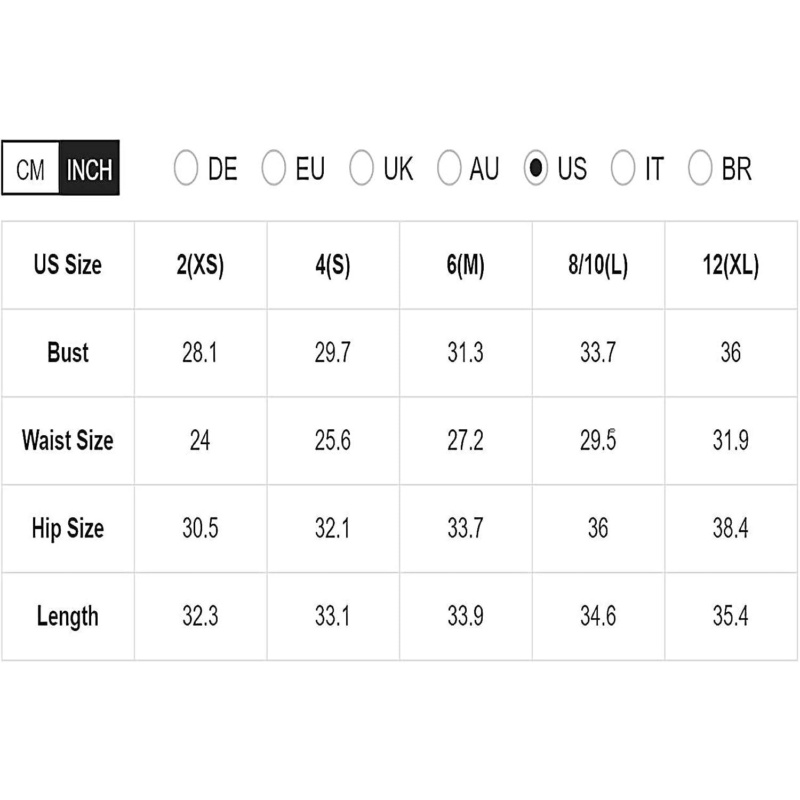Click the 6(M) size column header

pyautogui.click(x=465, y=266)
